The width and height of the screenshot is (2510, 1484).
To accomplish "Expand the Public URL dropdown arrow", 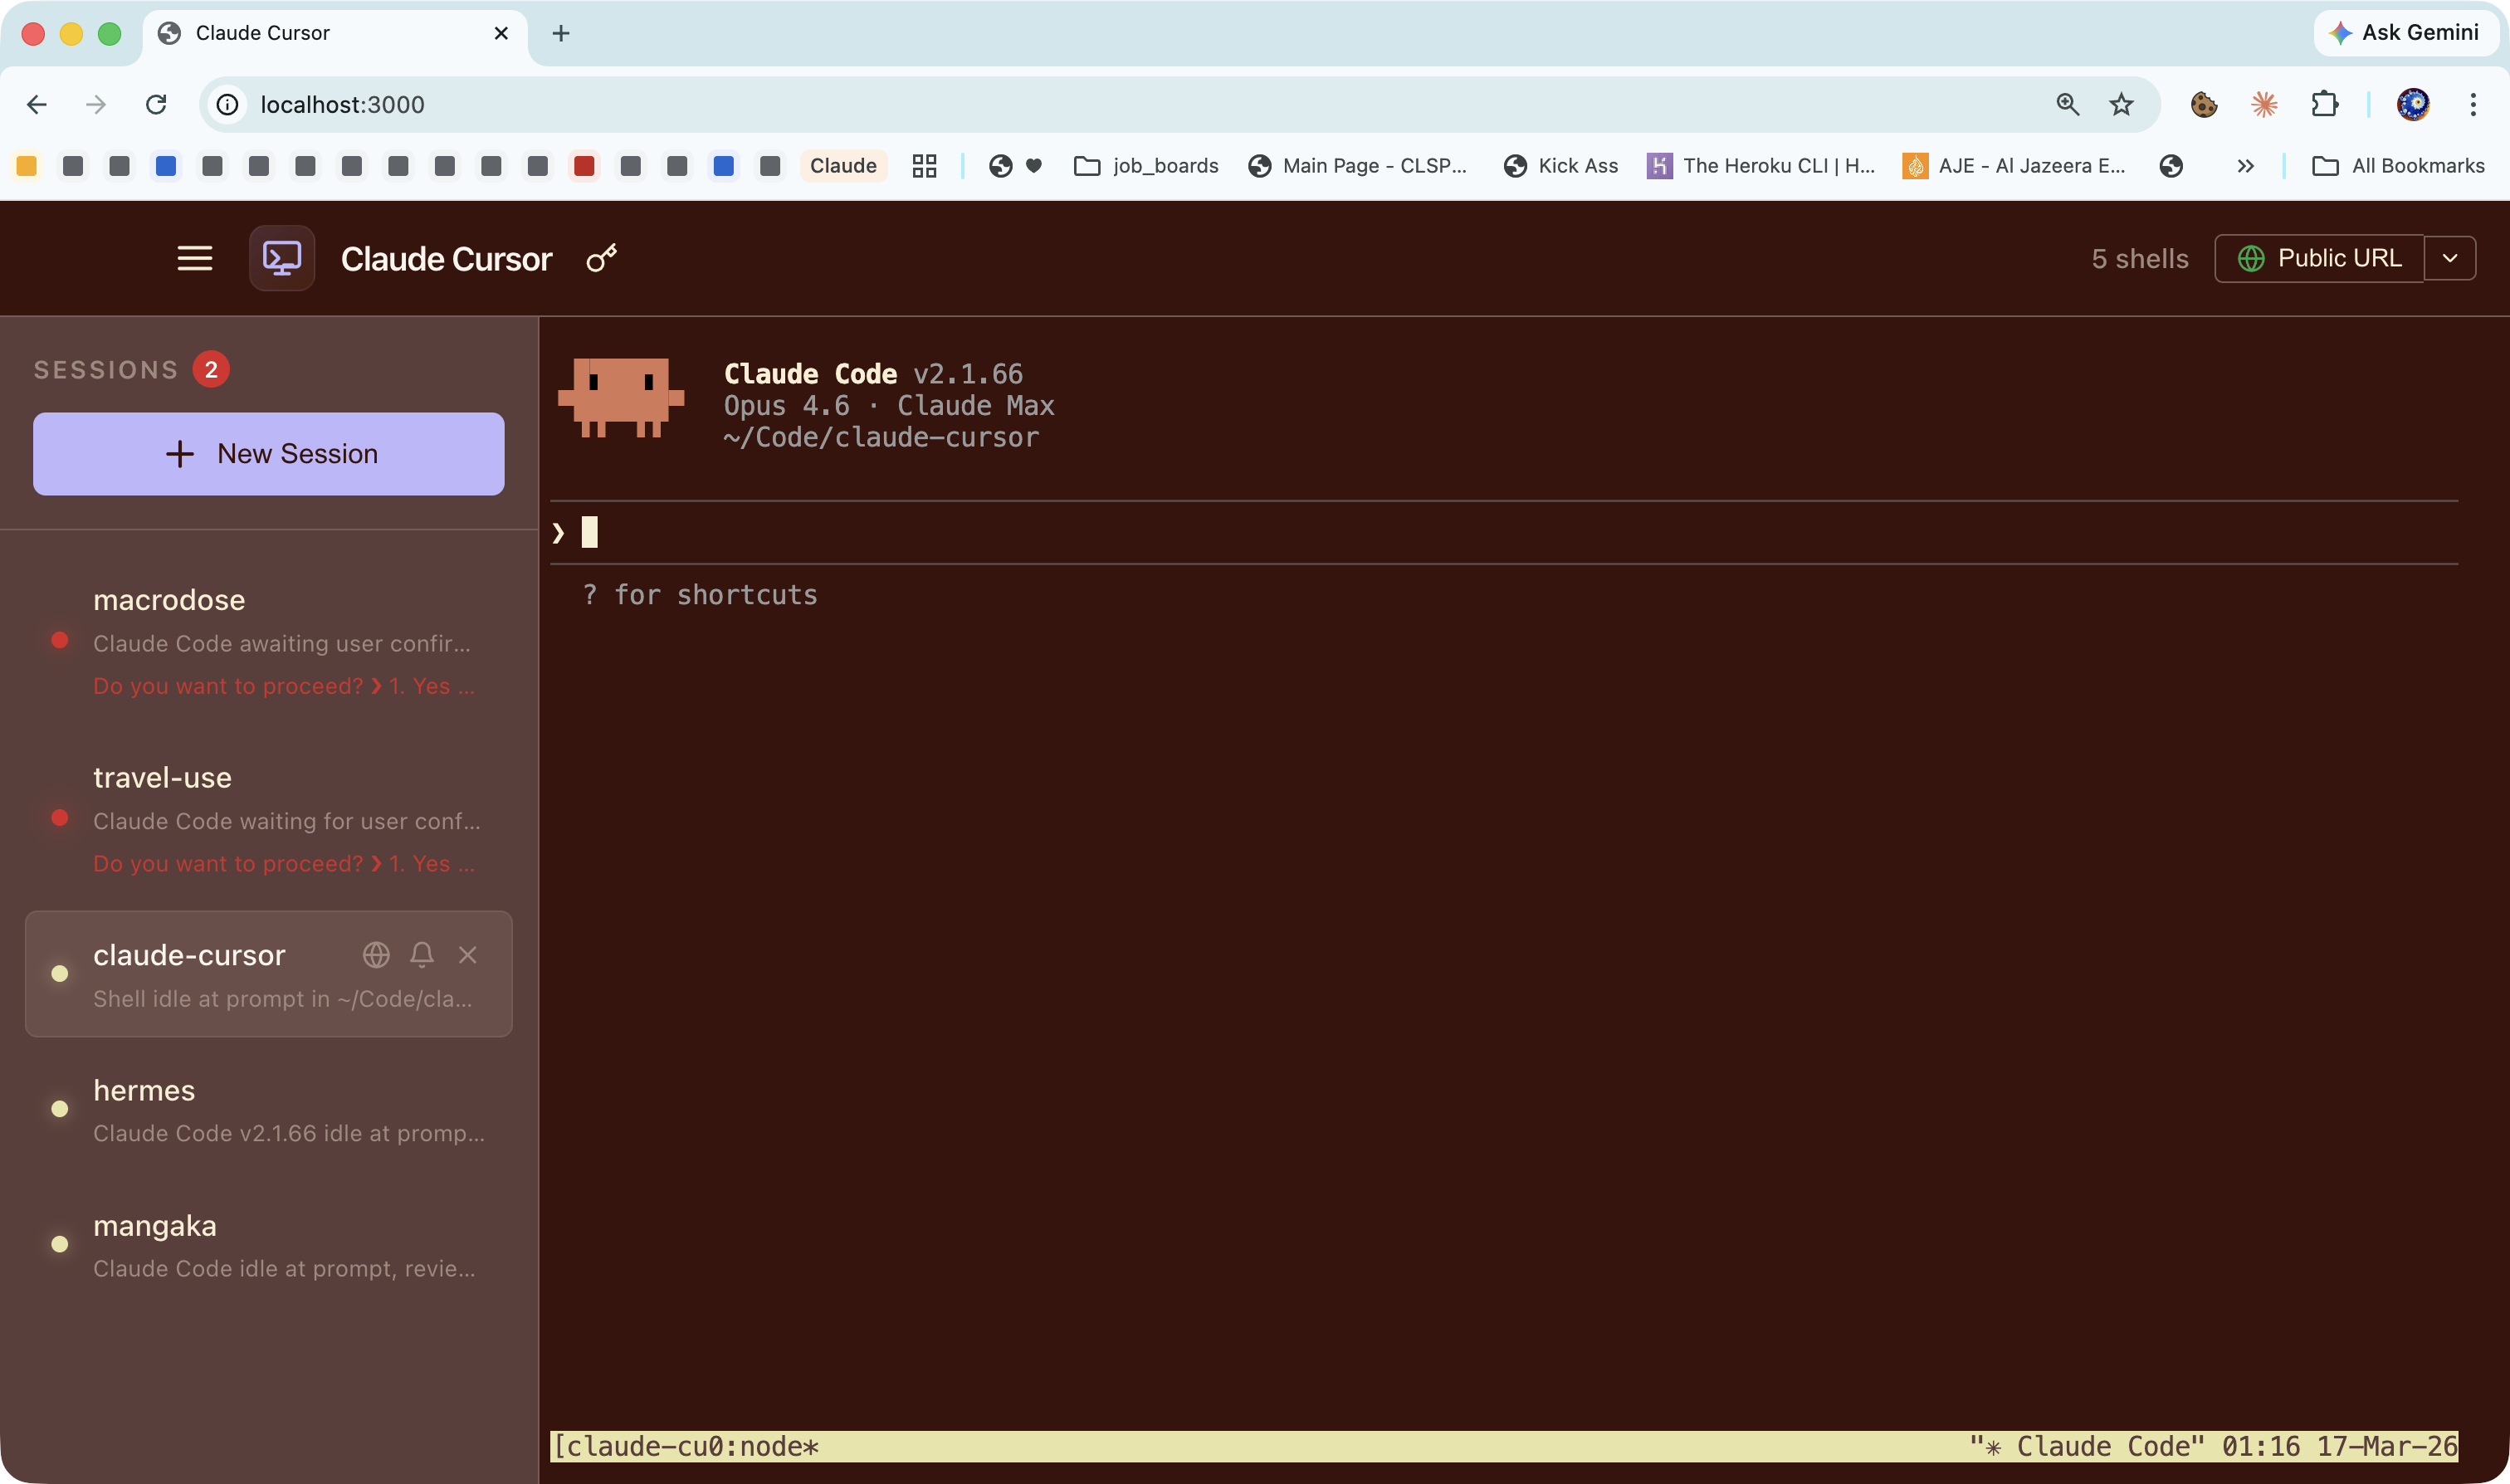I will click(x=2449, y=259).
